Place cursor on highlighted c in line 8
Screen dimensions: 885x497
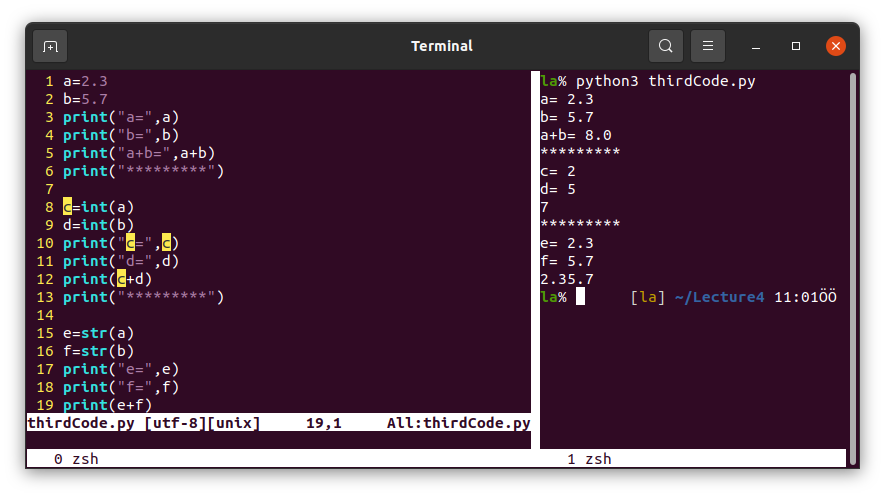67,207
